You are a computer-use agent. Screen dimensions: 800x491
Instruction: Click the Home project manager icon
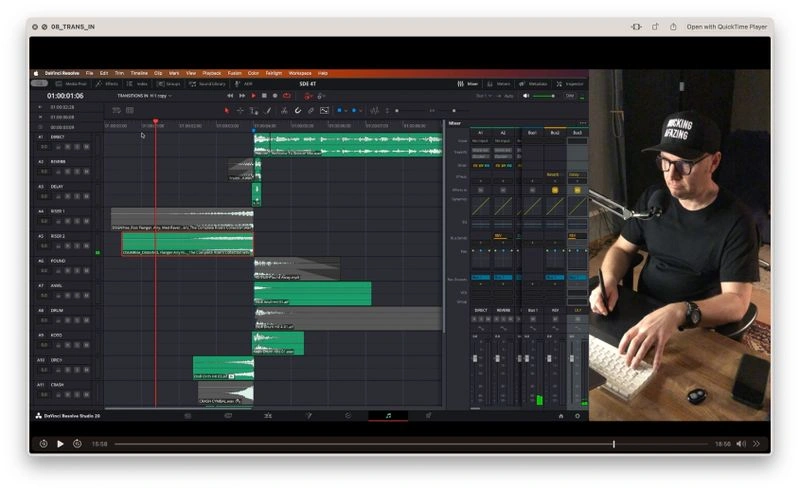coord(561,416)
